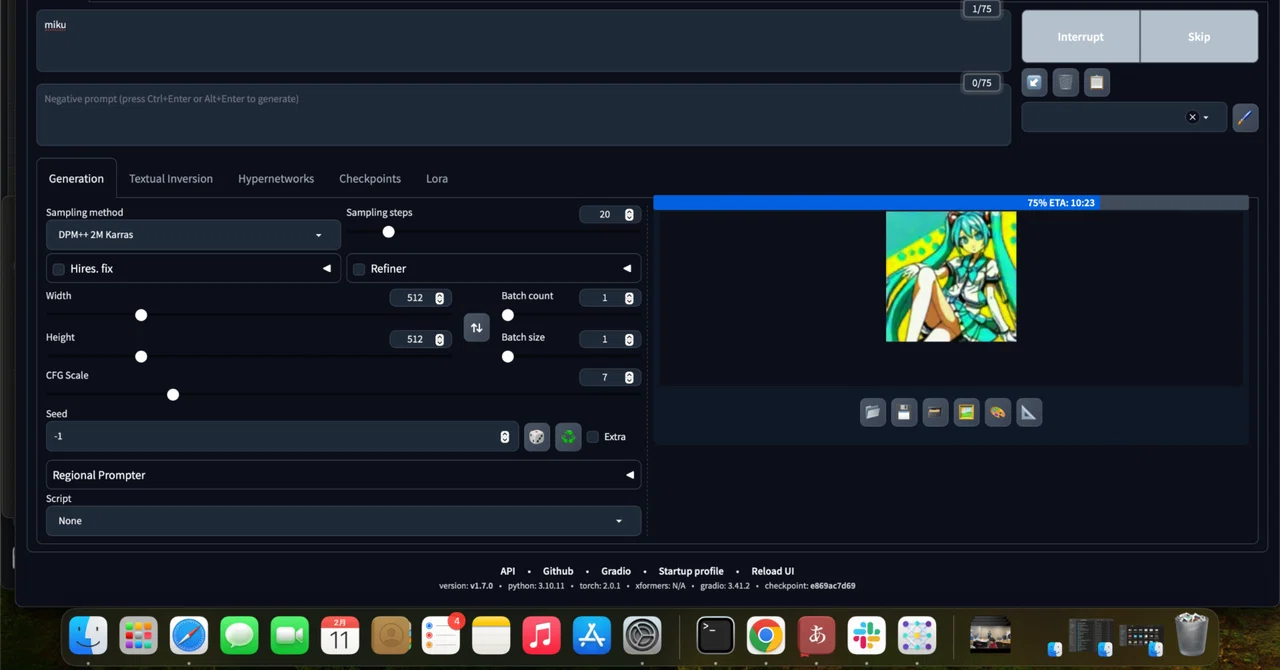Adjust the Batch count number stepper
1280x670 pixels.
[x=629, y=298]
